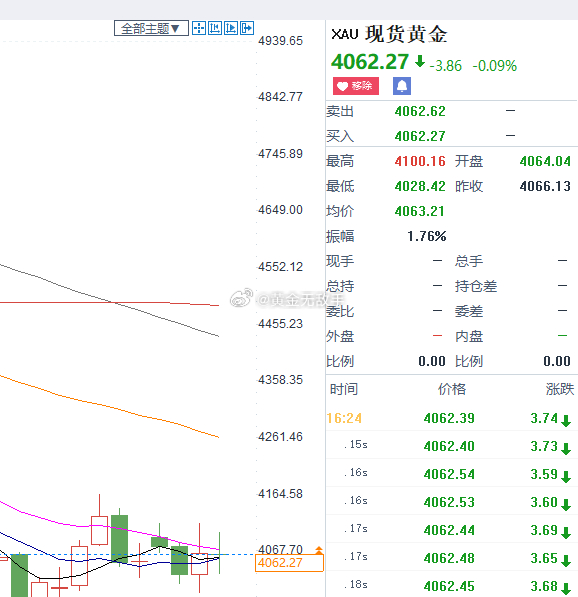Click the green down arrow beside 4062.27

420,61
